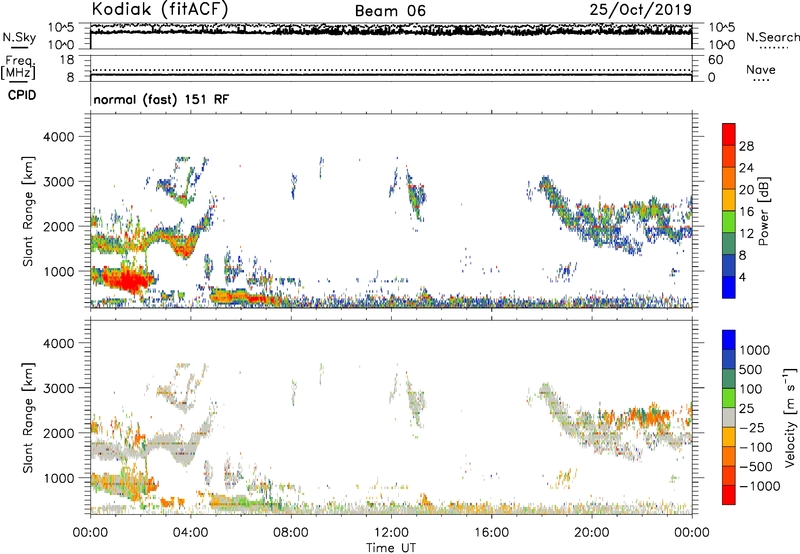Image resolution: width=800 pixels, height=554 pixels.
Task: Click the '20:00' time axis tick
Action: click(x=591, y=533)
